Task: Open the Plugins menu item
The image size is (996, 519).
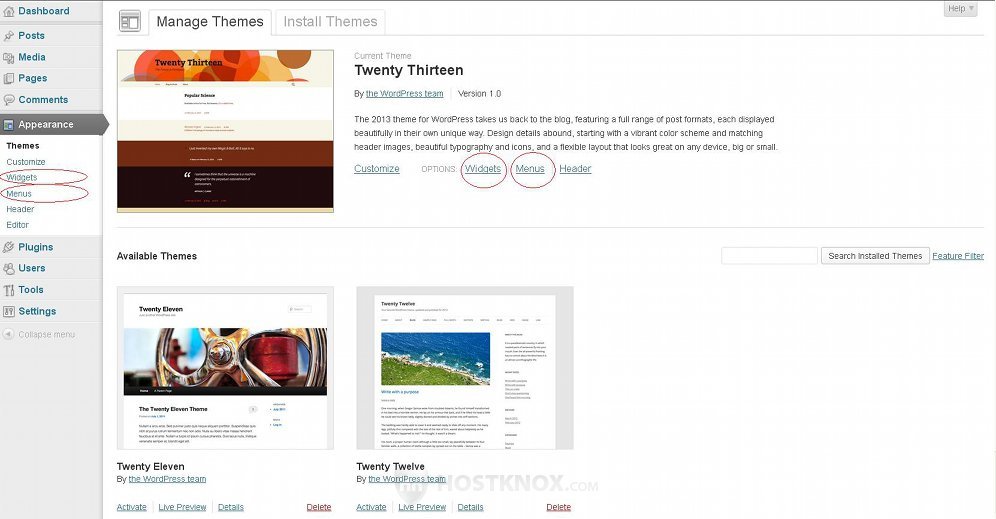Action: [36, 247]
